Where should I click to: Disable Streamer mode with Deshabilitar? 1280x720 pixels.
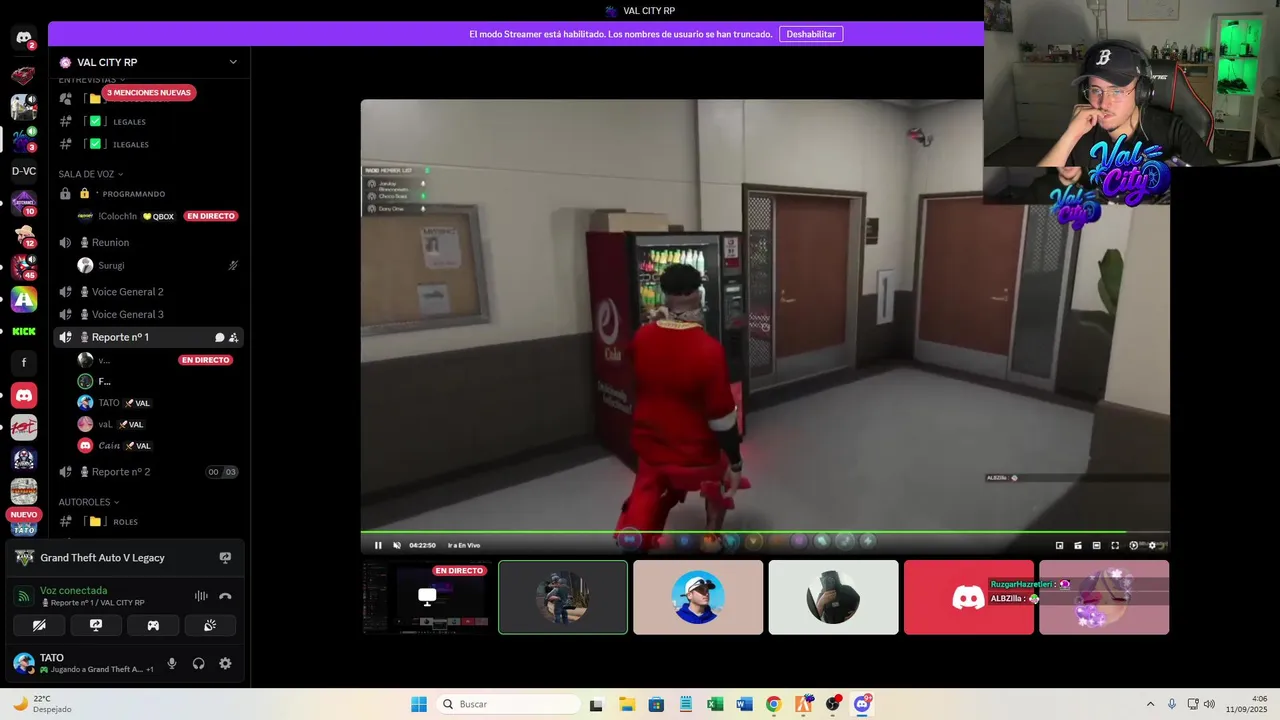coord(810,34)
